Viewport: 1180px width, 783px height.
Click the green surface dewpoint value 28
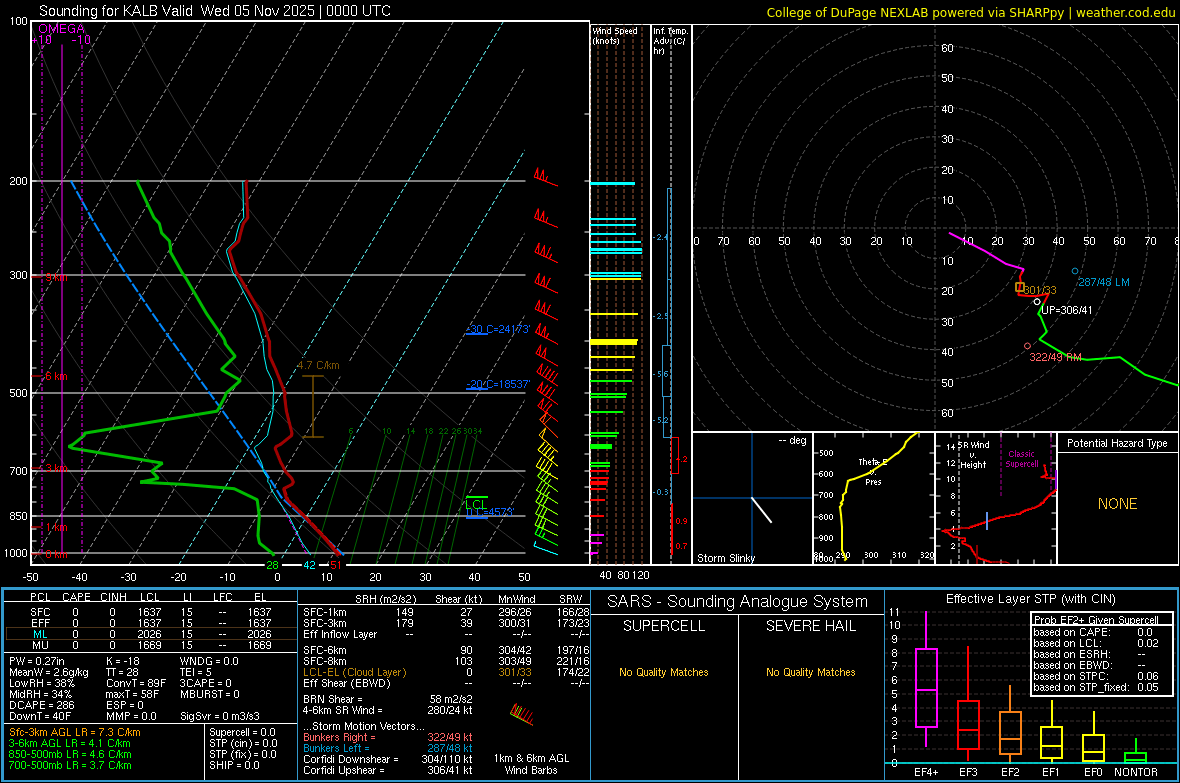click(x=272, y=565)
